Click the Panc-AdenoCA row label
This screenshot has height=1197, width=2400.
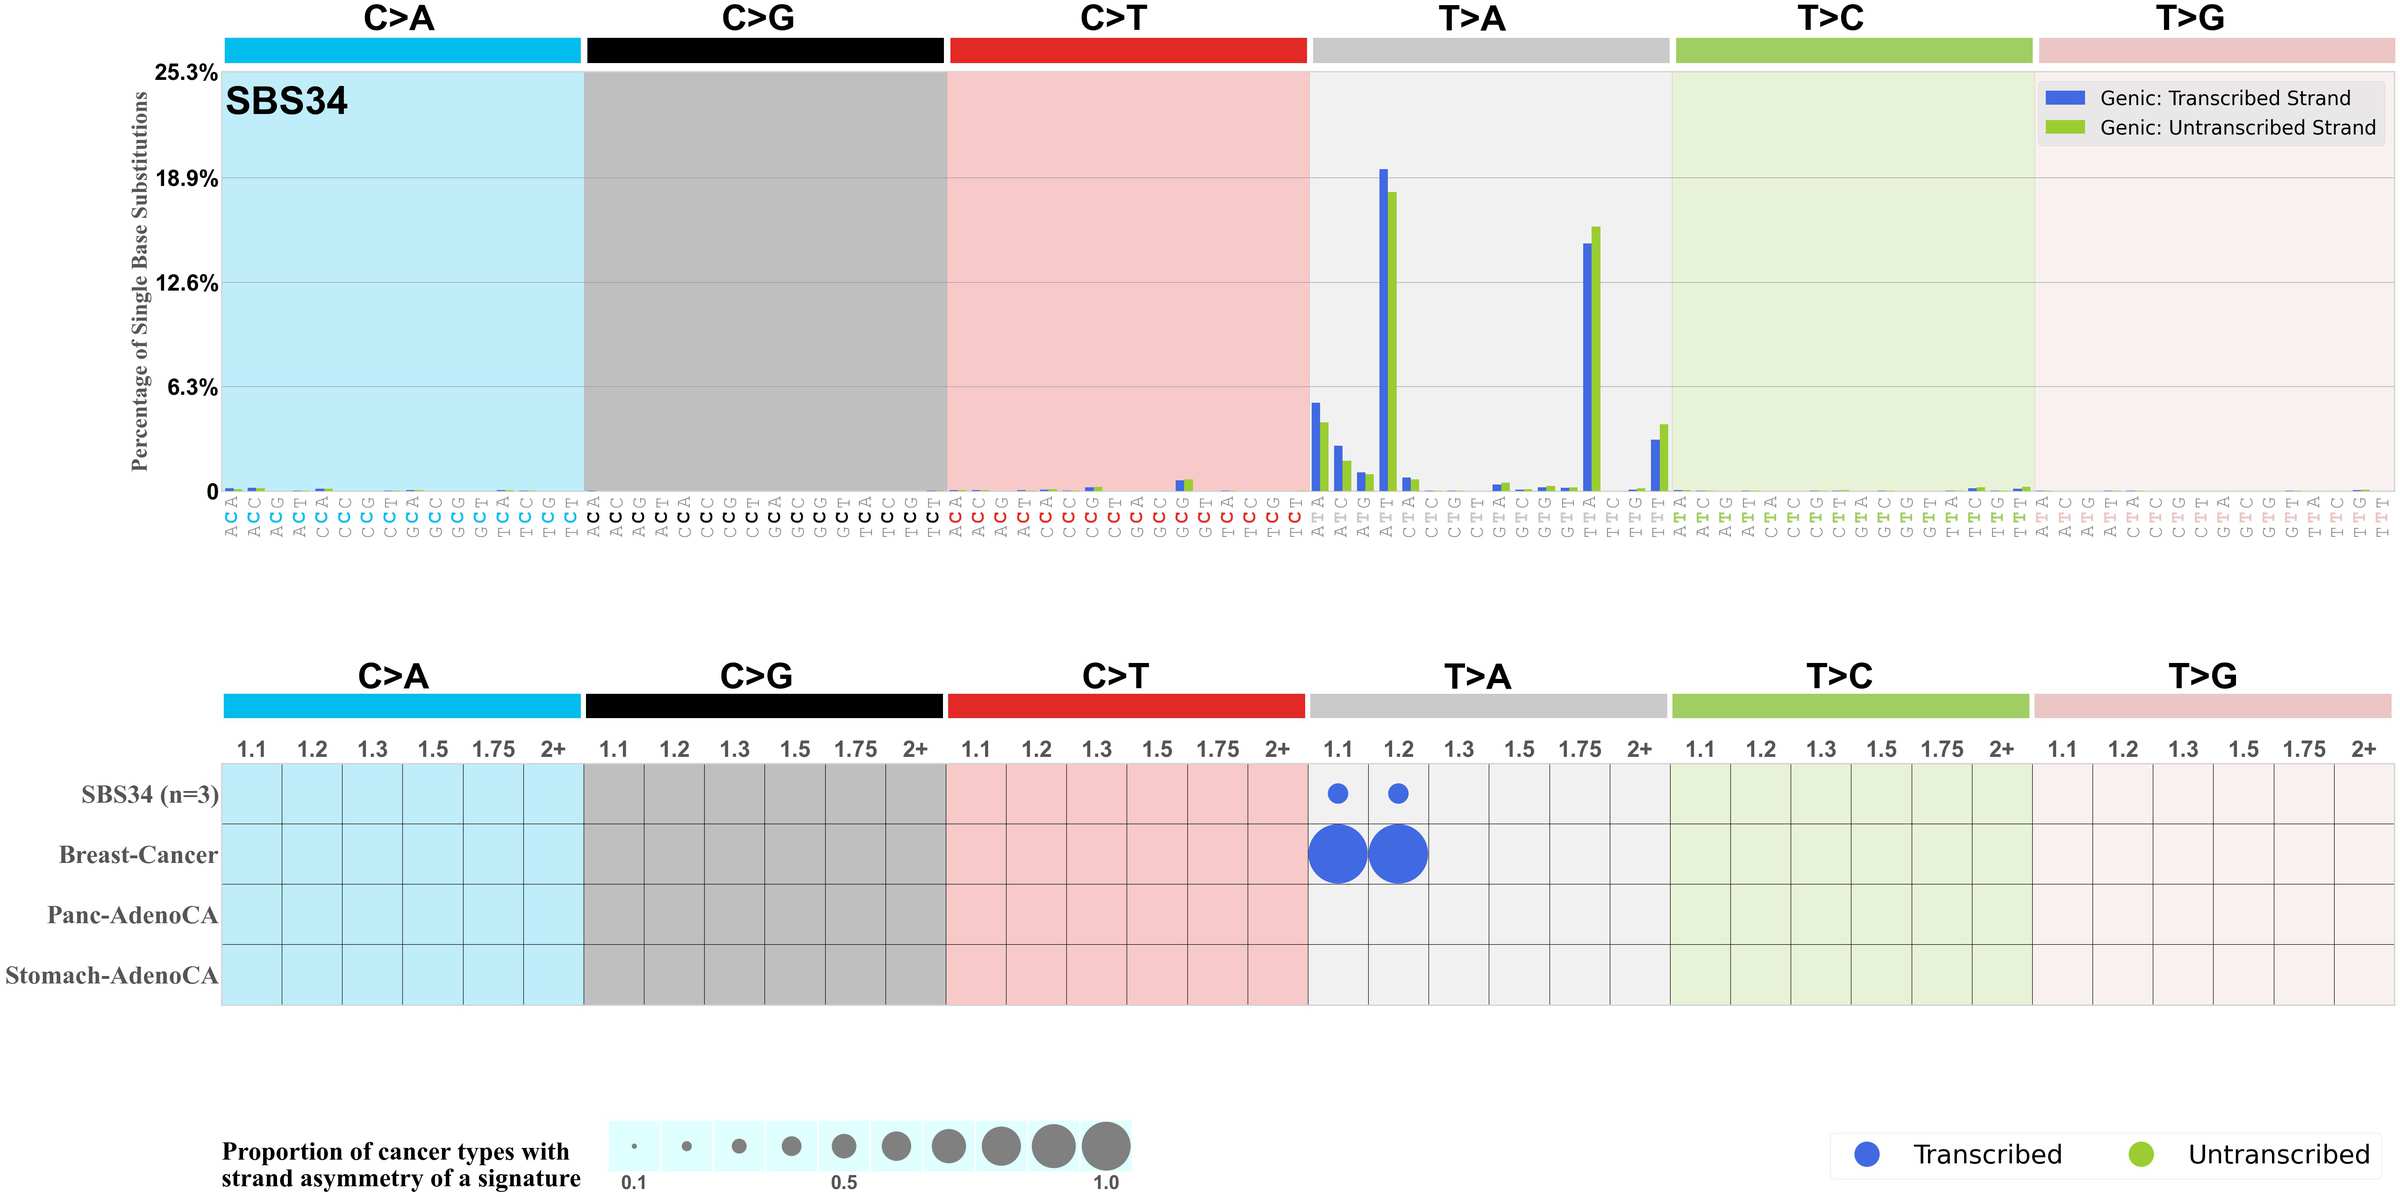coord(132,915)
